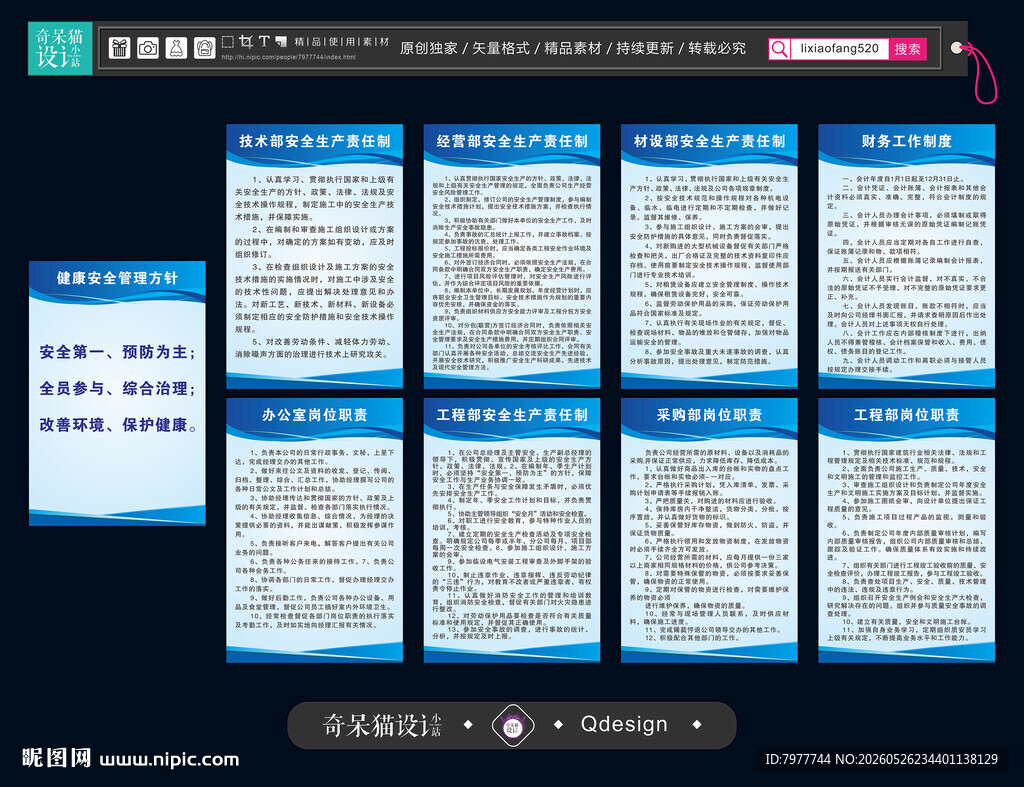Select the 材设部安全生产责任制 poster
1024x787 pixels.
(x=709, y=256)
